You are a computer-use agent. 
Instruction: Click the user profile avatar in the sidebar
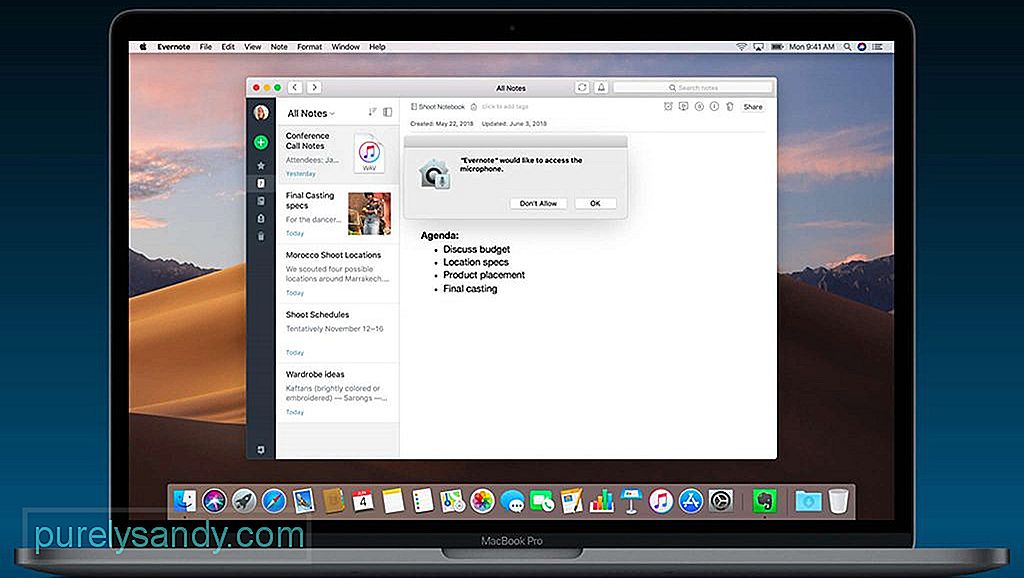261,112
